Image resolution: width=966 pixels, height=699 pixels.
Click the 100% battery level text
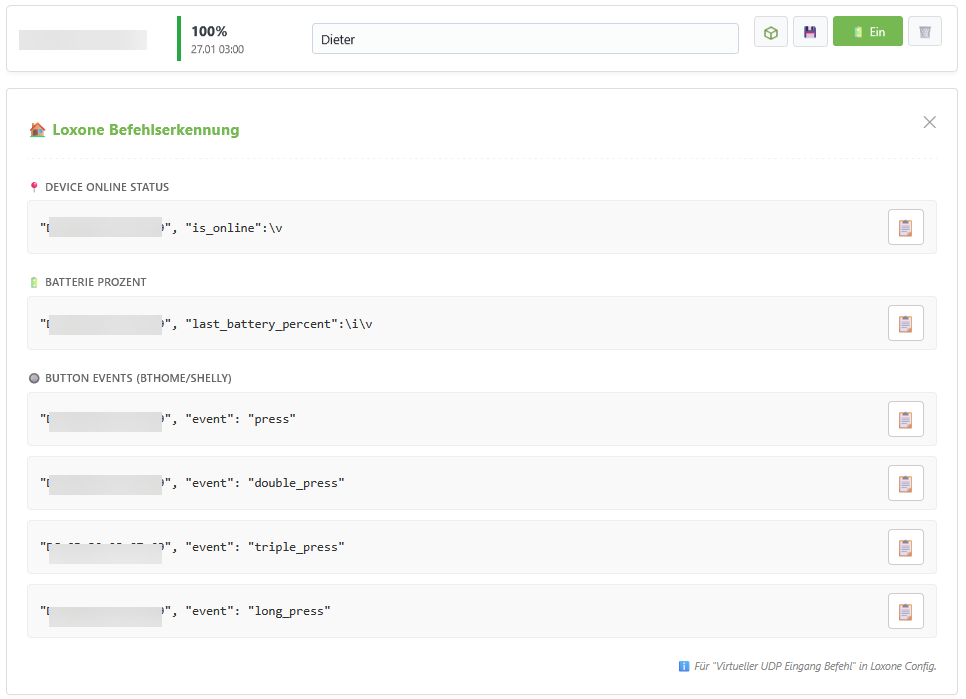click(x=209, y=31)
